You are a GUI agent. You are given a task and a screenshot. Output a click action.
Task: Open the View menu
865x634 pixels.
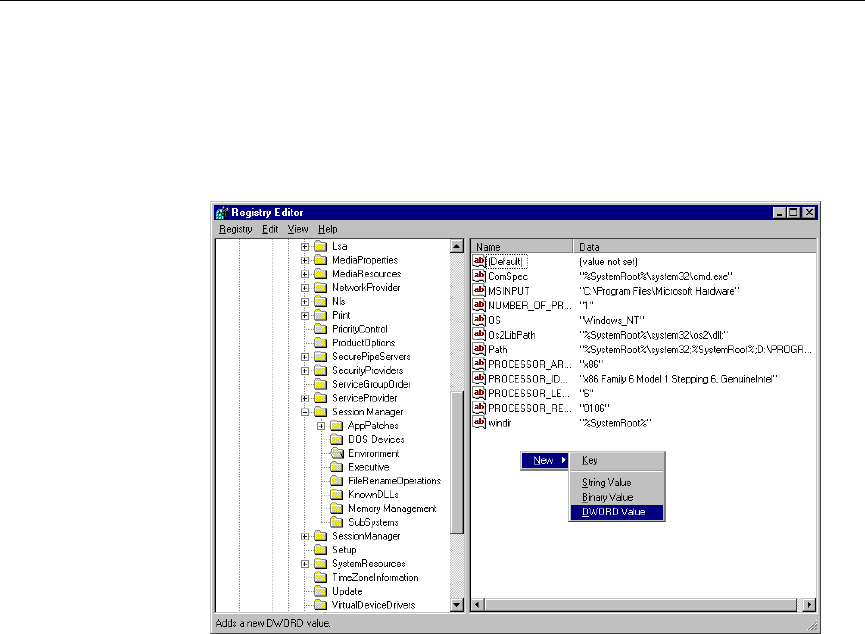click(x=298, y=229)
